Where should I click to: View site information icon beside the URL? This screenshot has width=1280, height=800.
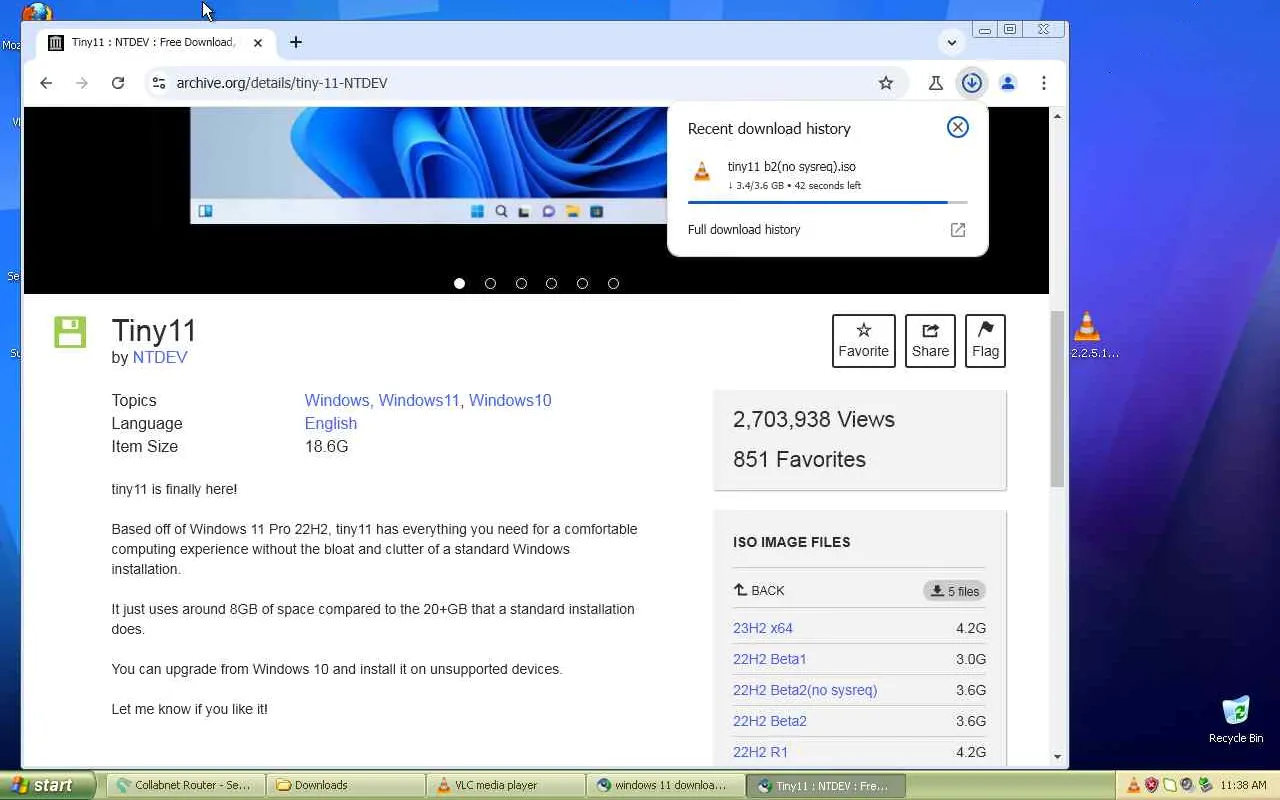(x=158, y=83)
